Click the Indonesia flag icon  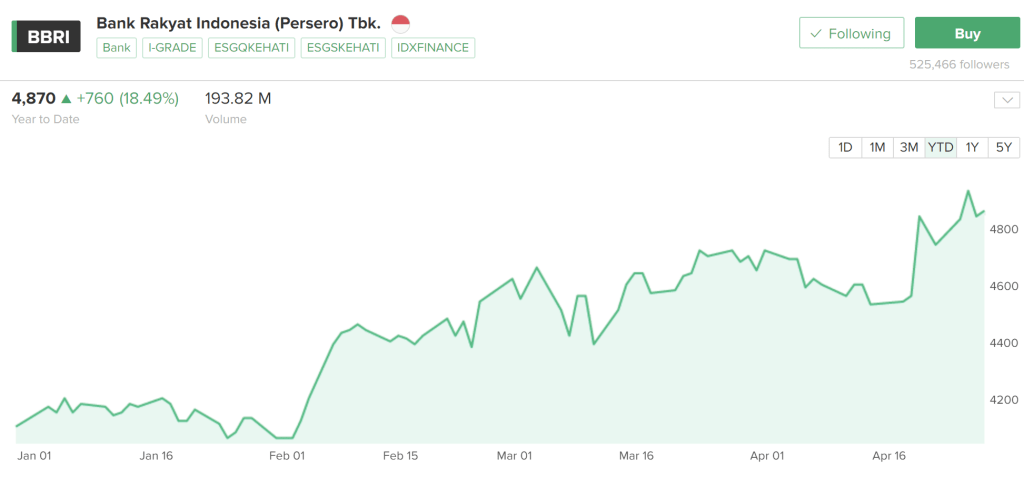tap(401, 23)
